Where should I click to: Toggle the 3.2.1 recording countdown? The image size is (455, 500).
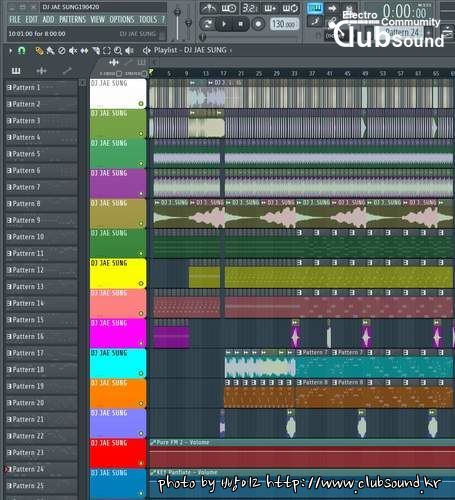point(249,8)
